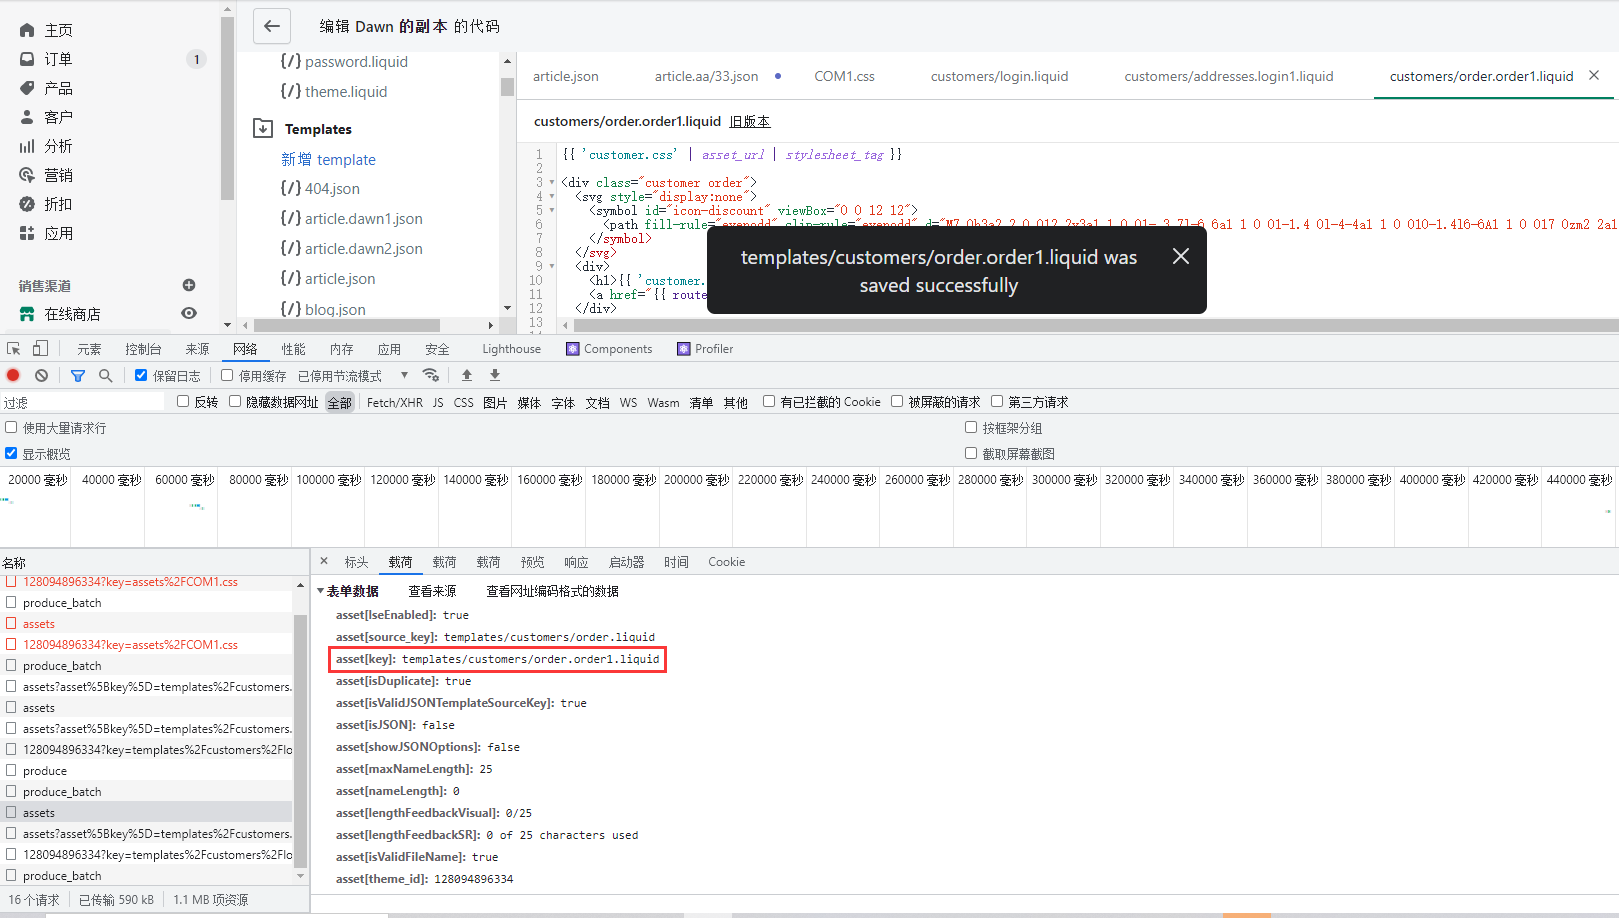Click the back arrow button in editor header

click(271, 26)
